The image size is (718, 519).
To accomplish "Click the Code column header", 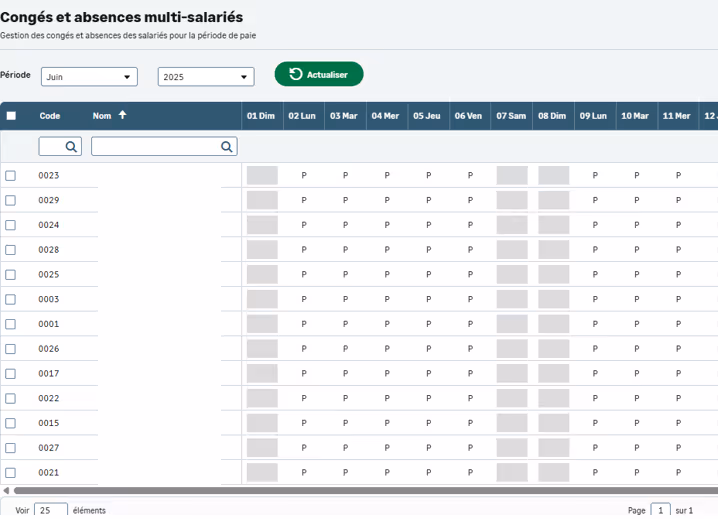I will pos(49,116).
